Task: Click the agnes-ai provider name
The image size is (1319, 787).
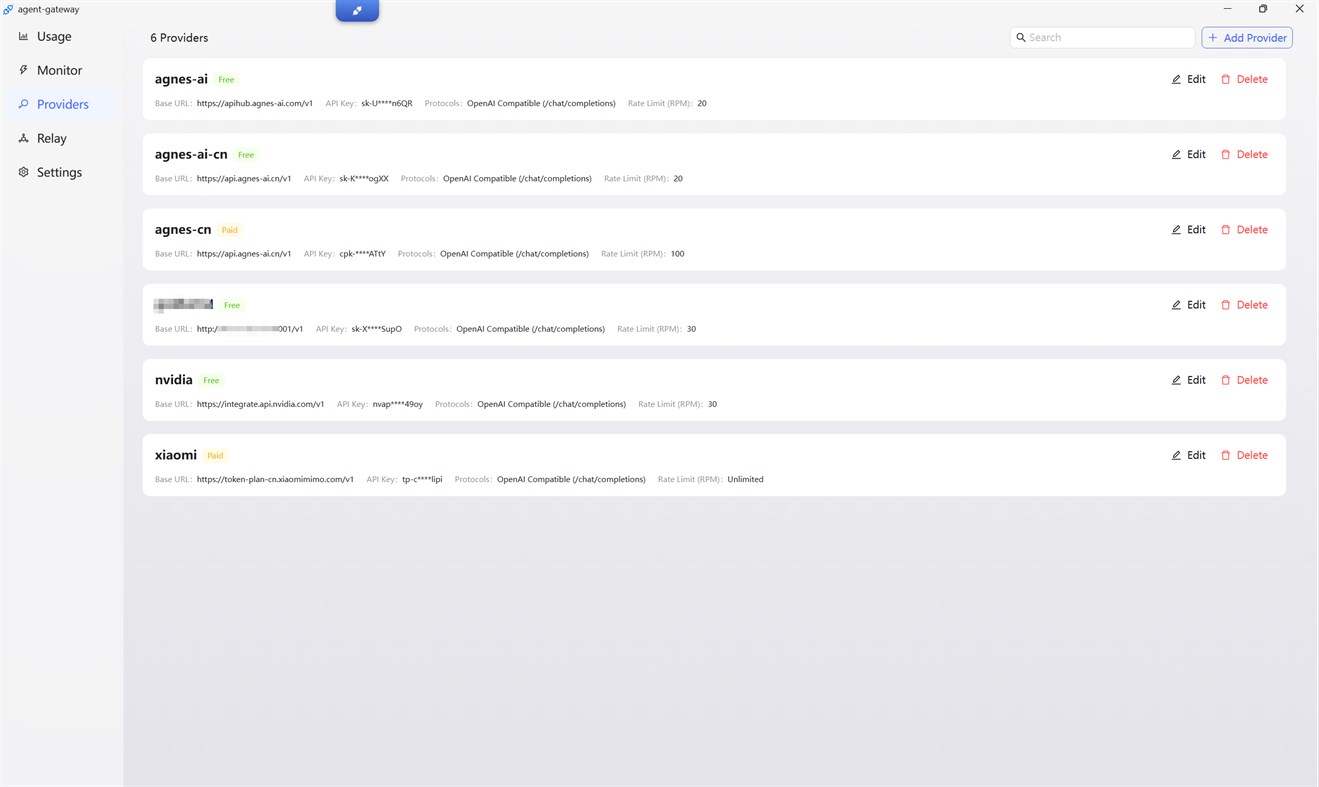Action: click(181, 79)
